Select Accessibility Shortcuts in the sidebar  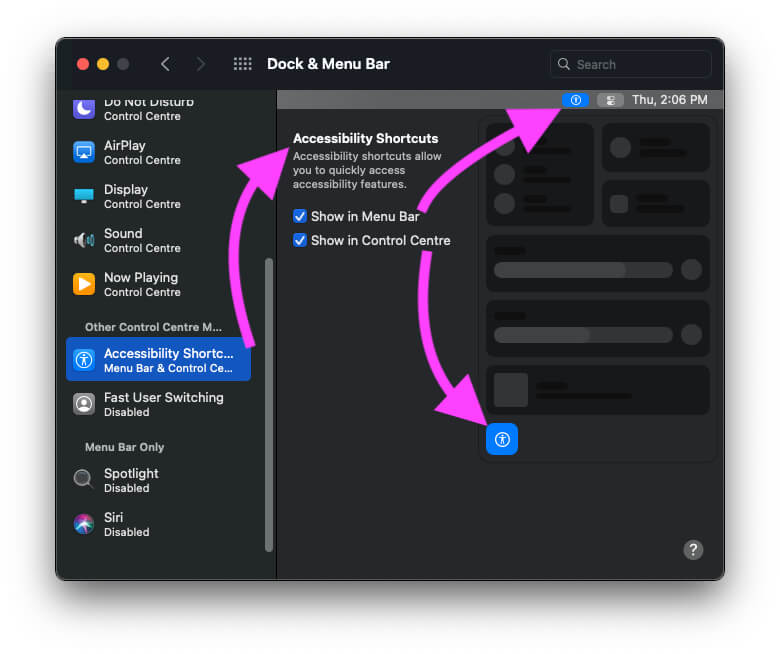(x=158, y=360)
